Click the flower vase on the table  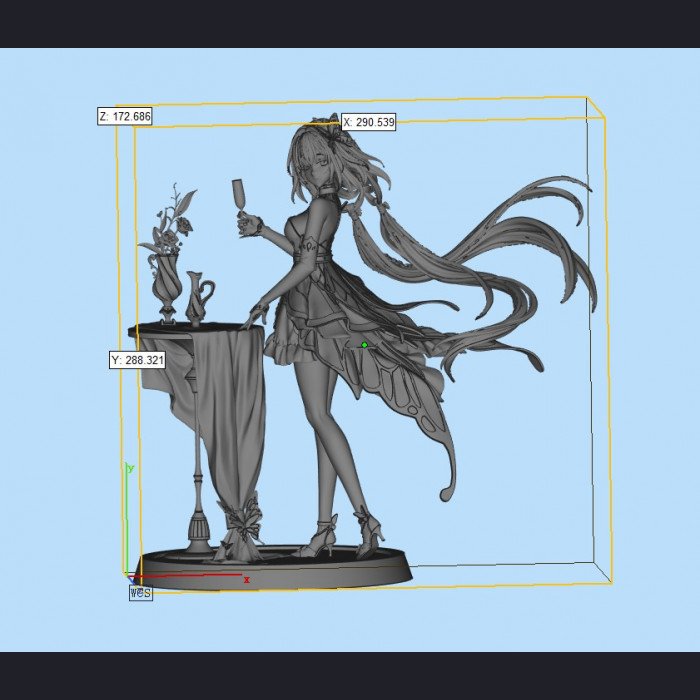tap(167, 254)
